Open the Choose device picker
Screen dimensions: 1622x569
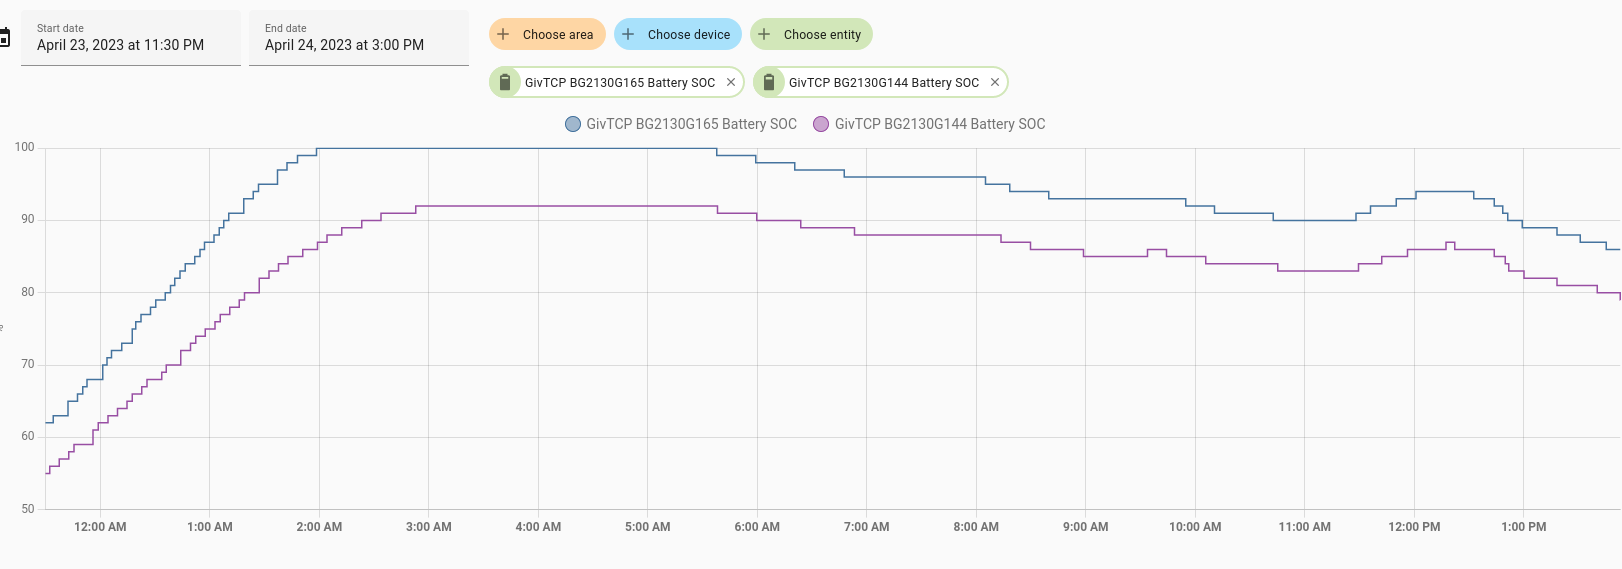tap(678, 34)
